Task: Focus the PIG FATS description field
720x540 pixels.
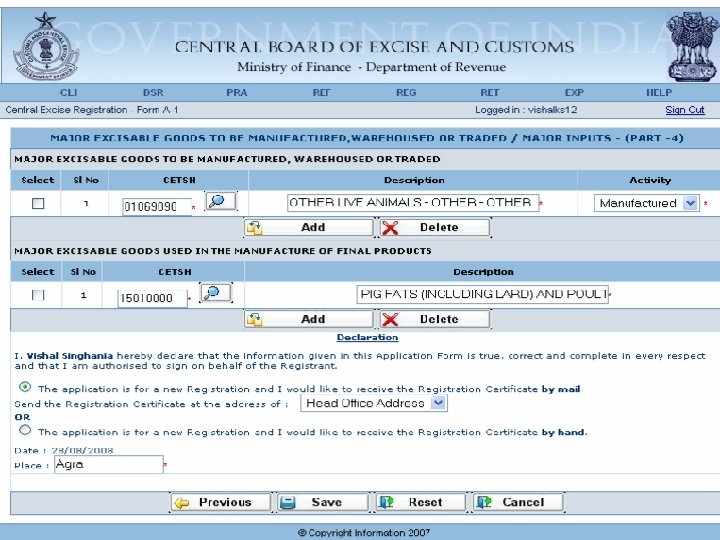Action: coord(483,294)
